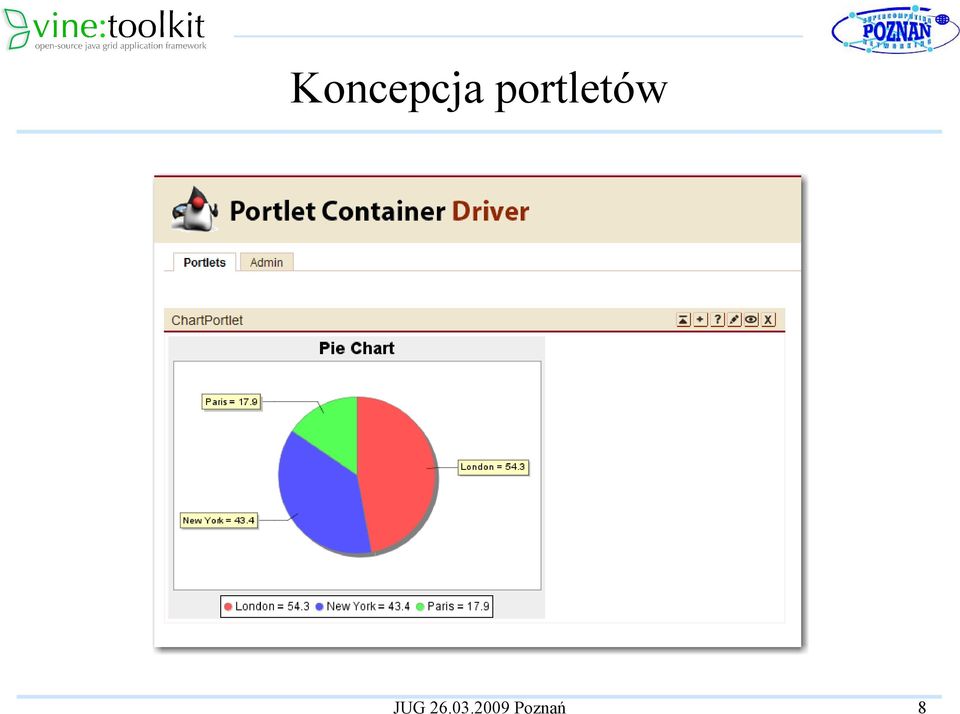Image resolution: width=960 pixels, height=714 pixels.
Task: Switch ChartPortlet to edit mode (pencil icon)
Action: pos(734,320)
